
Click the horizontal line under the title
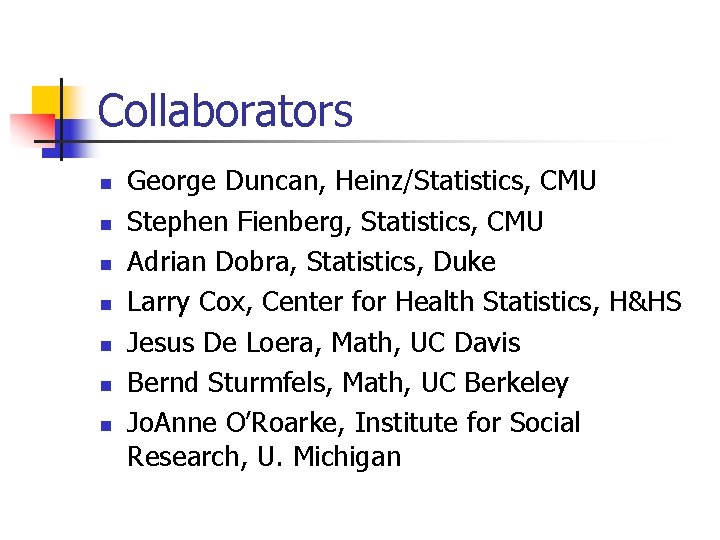400,142
